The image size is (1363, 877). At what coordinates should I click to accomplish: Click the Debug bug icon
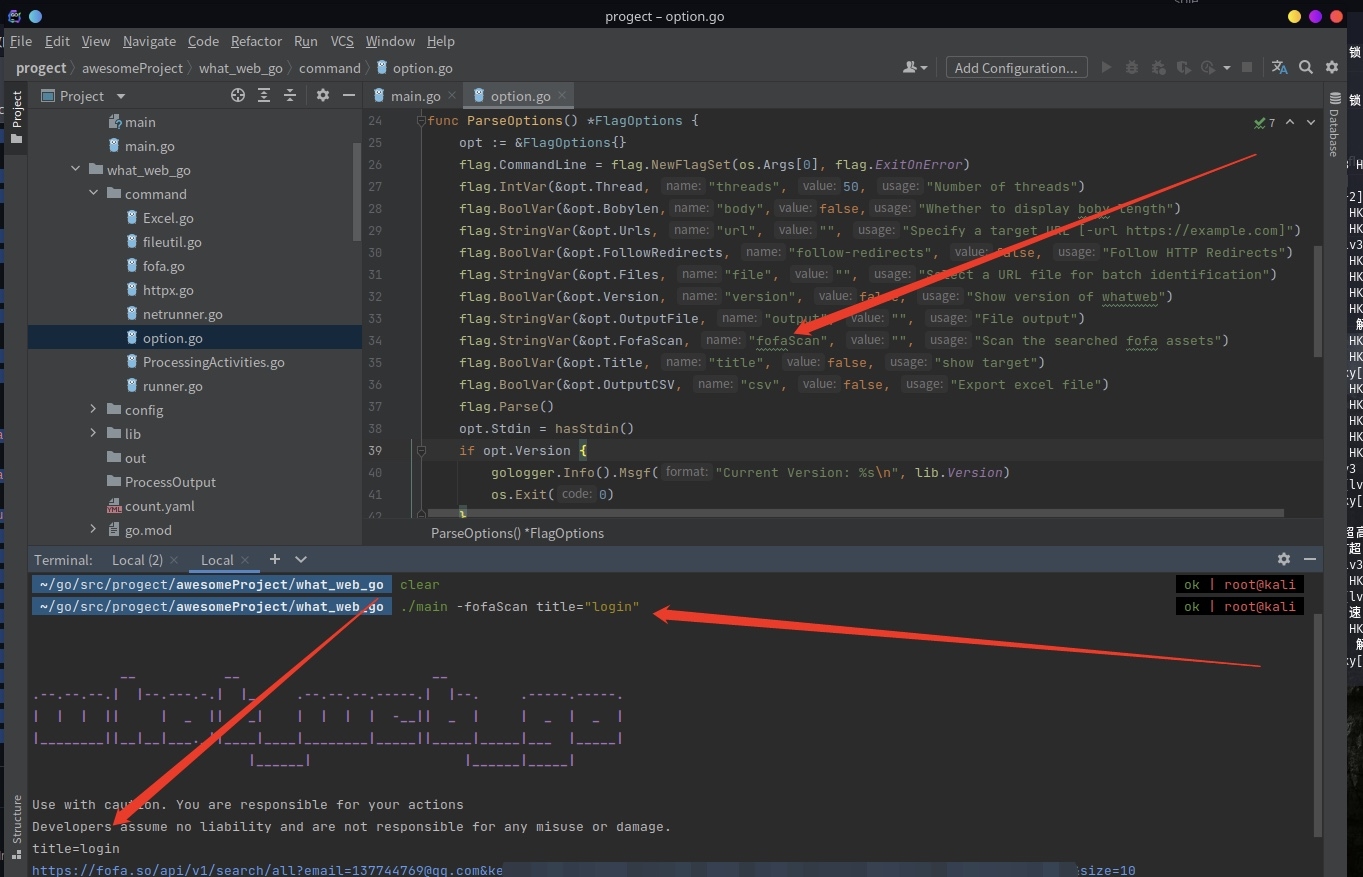pyautogui.click(x=1132, y=67)
